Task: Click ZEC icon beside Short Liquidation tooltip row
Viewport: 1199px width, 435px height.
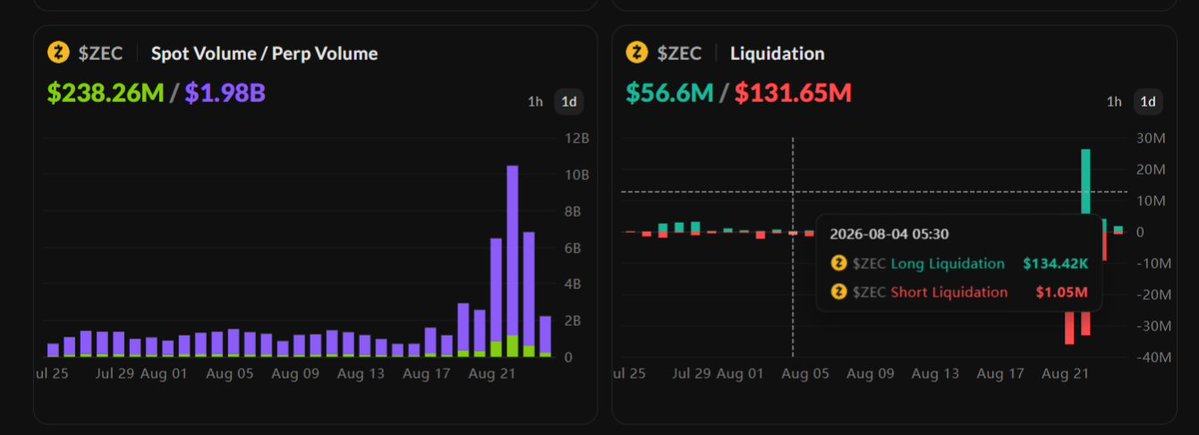Action: coord(839,292)
